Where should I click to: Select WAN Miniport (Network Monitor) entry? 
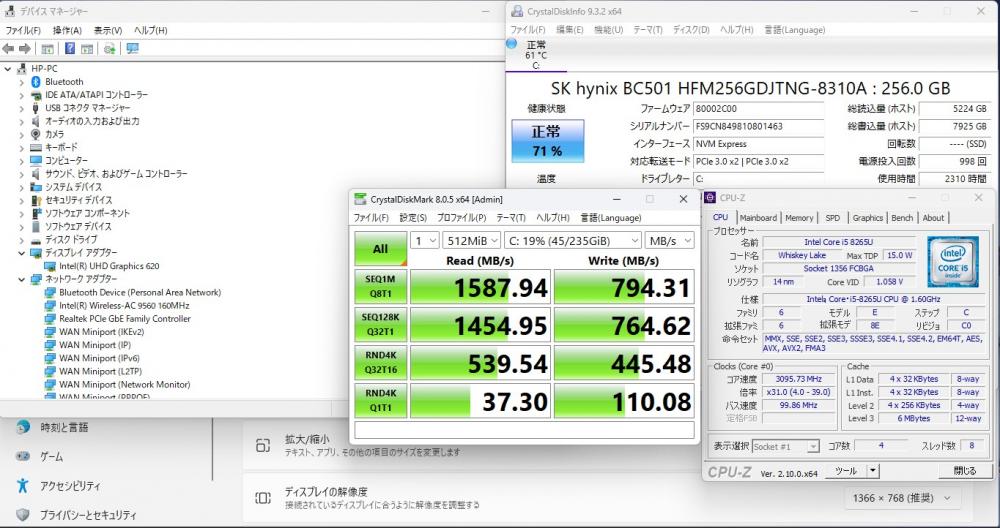click(x=125, y=385)
